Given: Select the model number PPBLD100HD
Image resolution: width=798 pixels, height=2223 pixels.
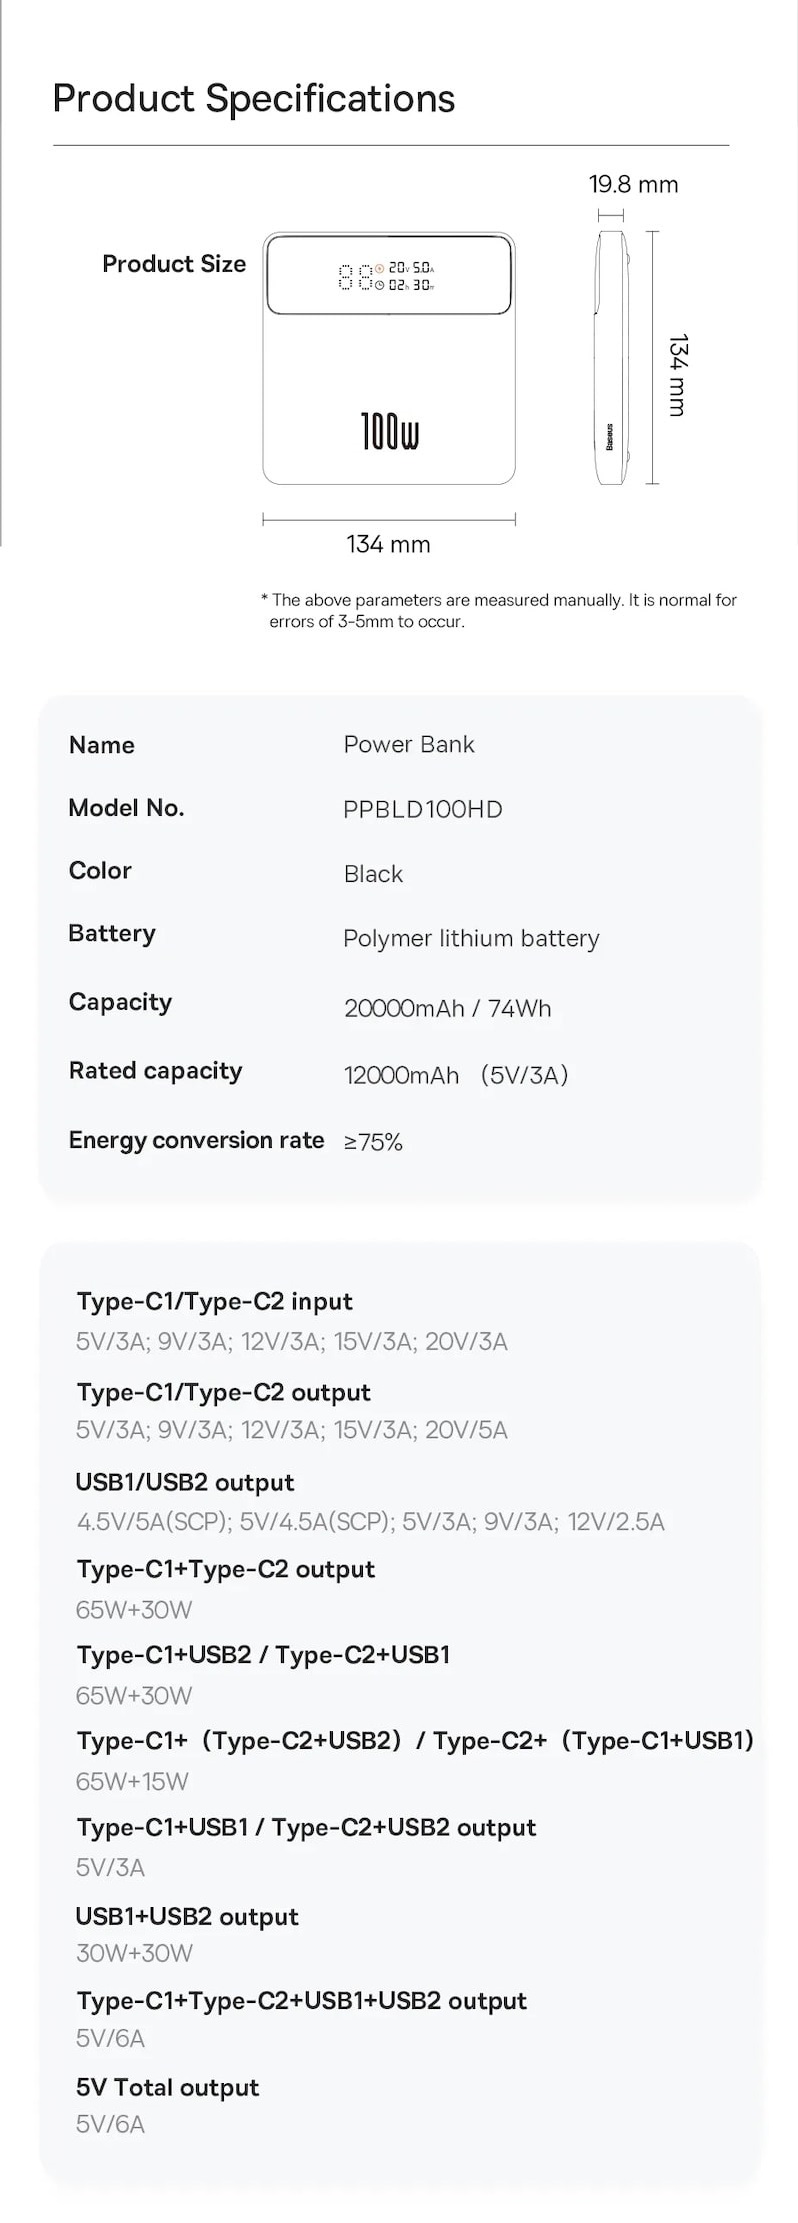Looking at the screenshot, I should click(x=423, y=810).
